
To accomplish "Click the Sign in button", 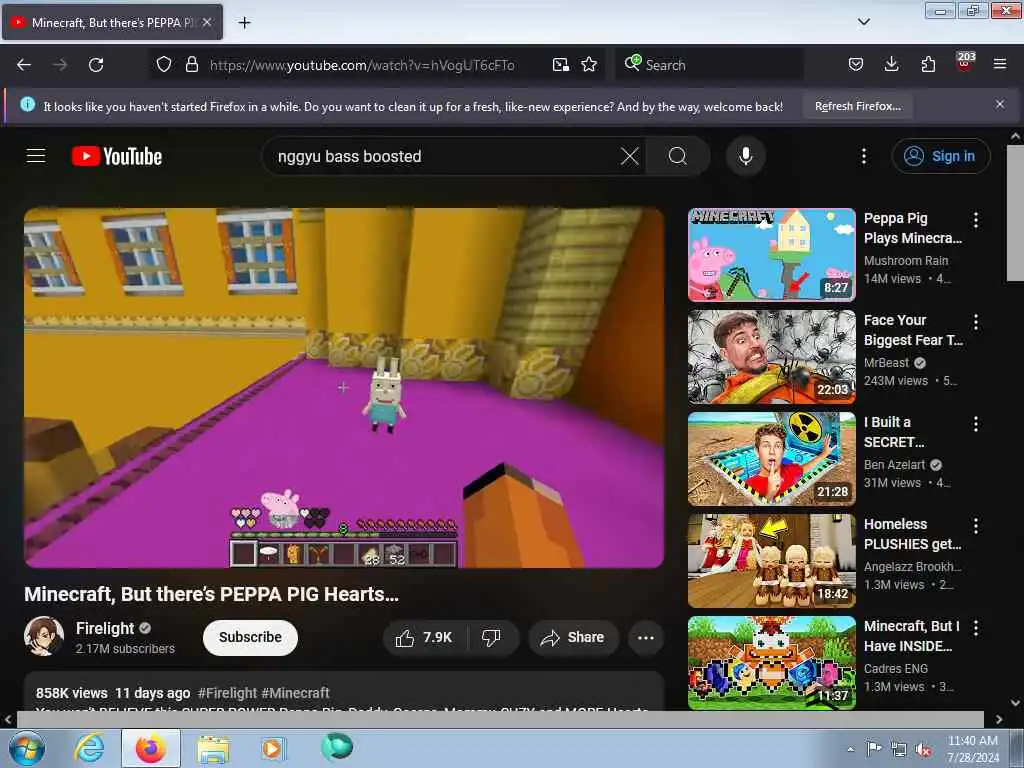I will pos(940,156).
